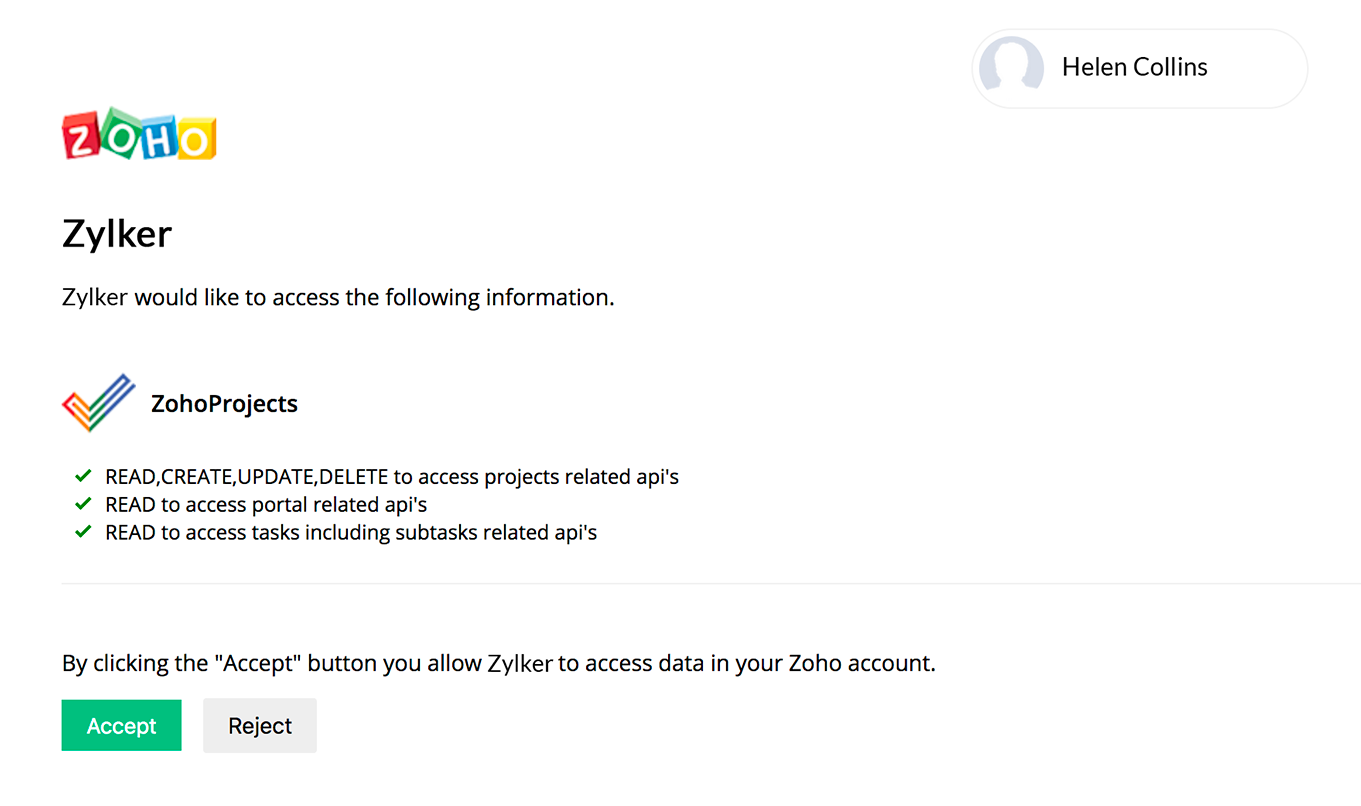
Task: Click the ZohoProjects checkmark logo icon
Action: coord(98,403)
